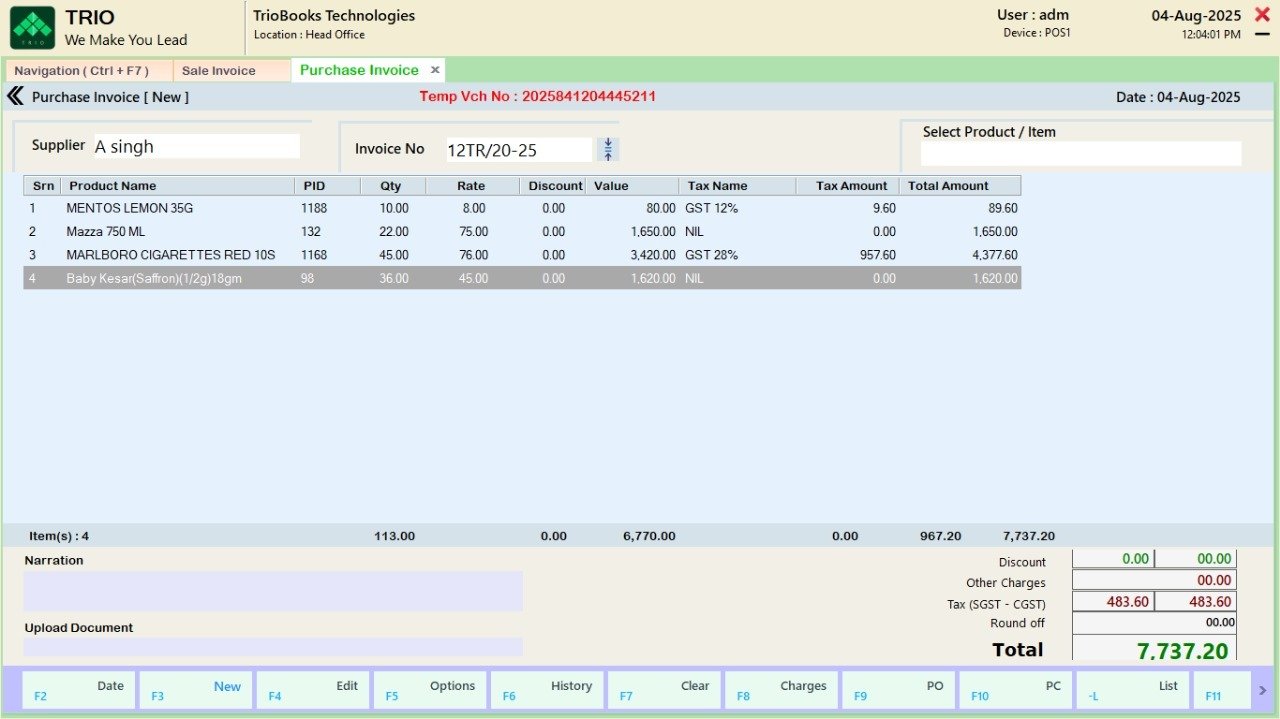
Task: Click the Supplier name input field
Action: [x=196, y=147]
